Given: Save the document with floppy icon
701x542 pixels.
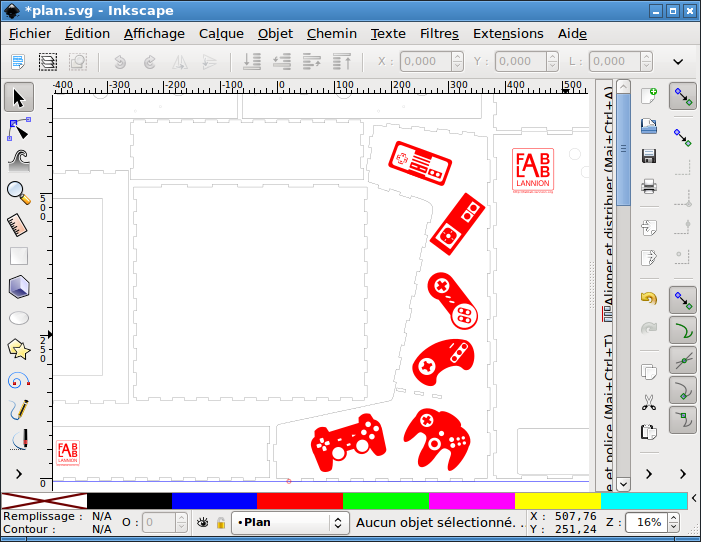Looking at the screenshot, I should click(649, 156).
